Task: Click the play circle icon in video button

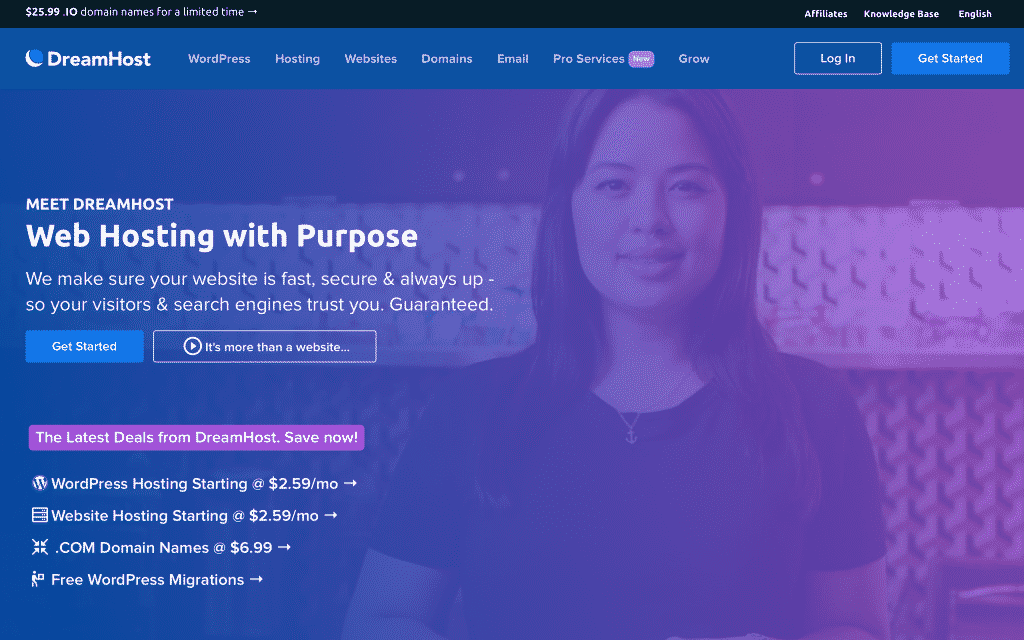Action: tap(192, 346)
